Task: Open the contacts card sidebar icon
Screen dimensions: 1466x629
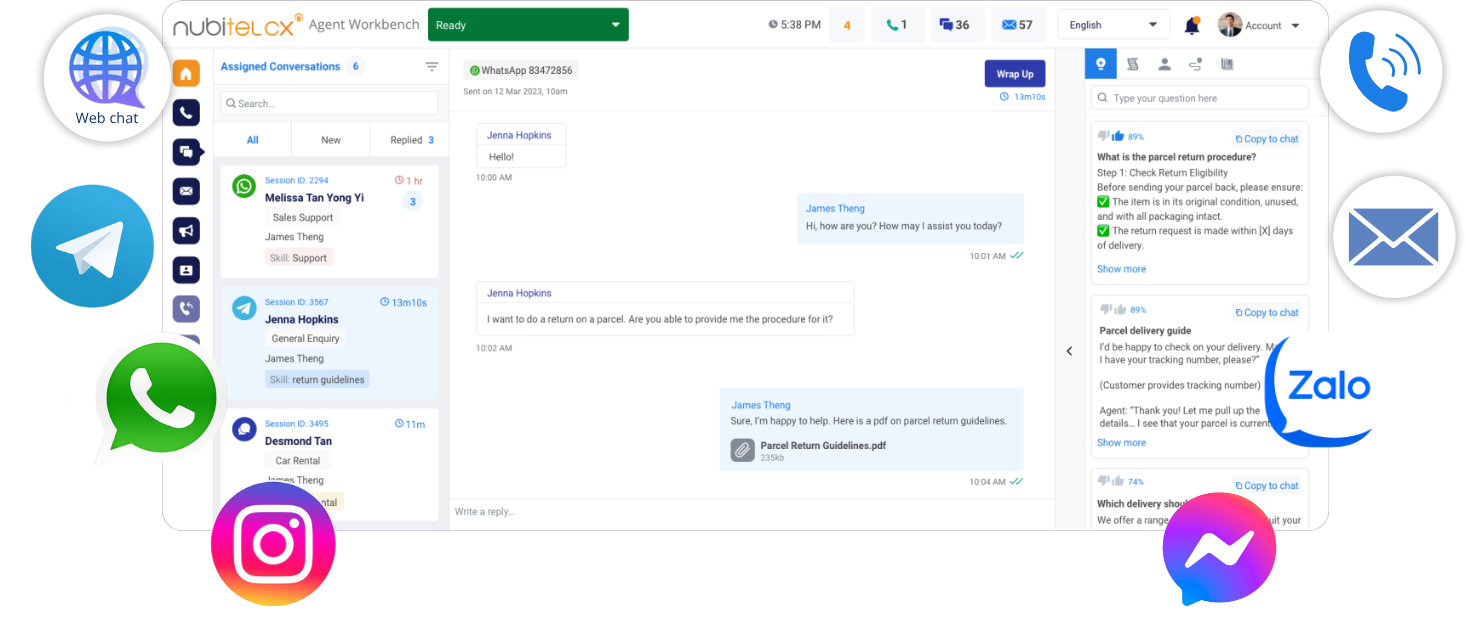Action: coord(186,270)
